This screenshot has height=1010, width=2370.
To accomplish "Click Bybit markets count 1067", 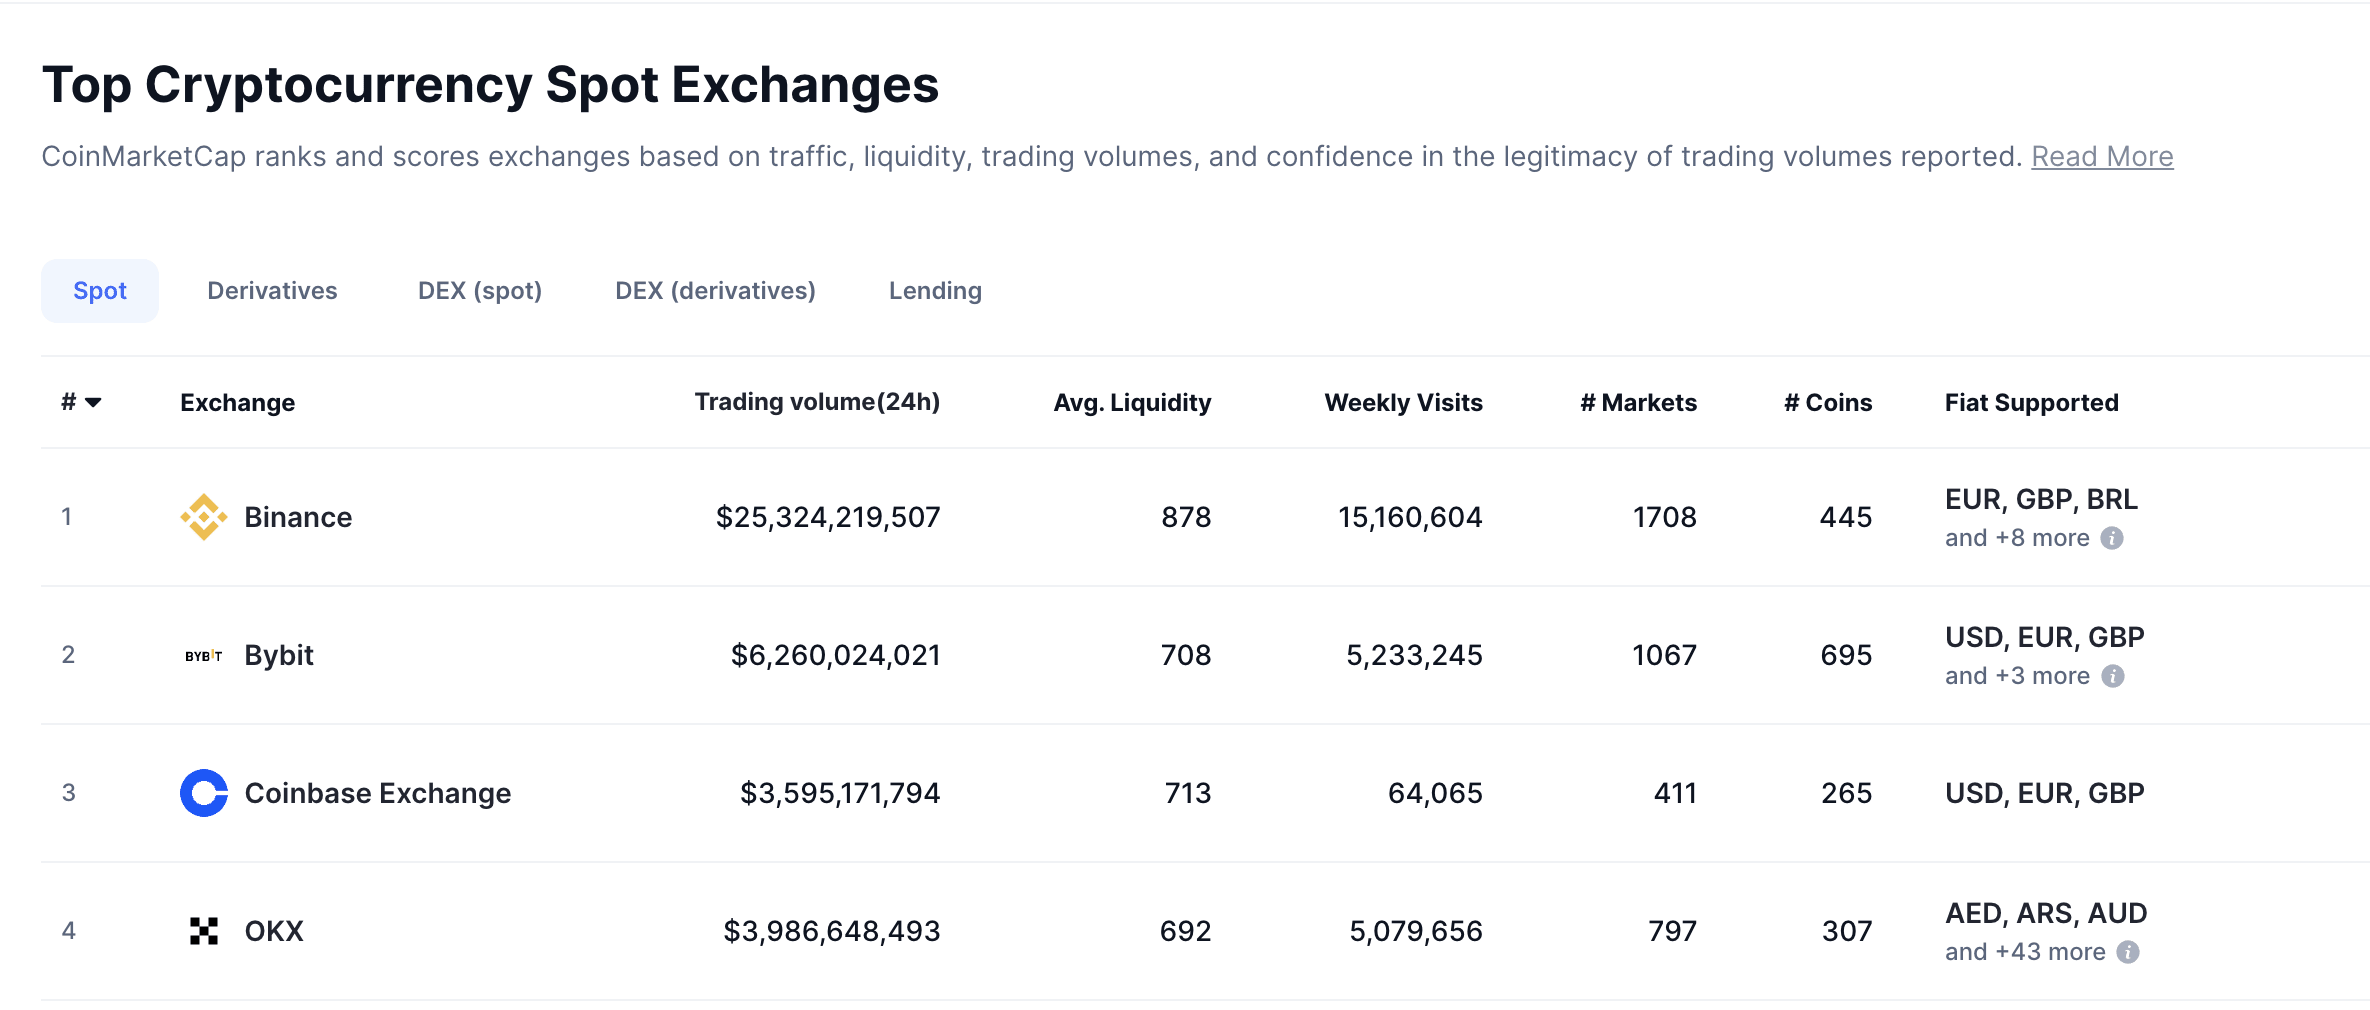I will click(x=1664, y=655).
